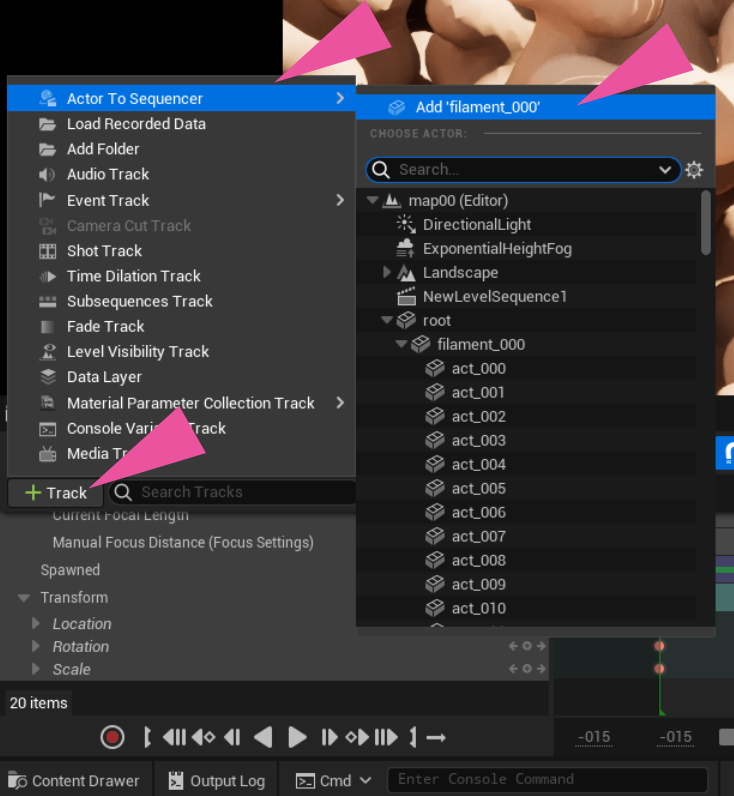Screen dimensions: 734x796
Task: Expand the Rotation property track
Action: (x=37, y=647)
